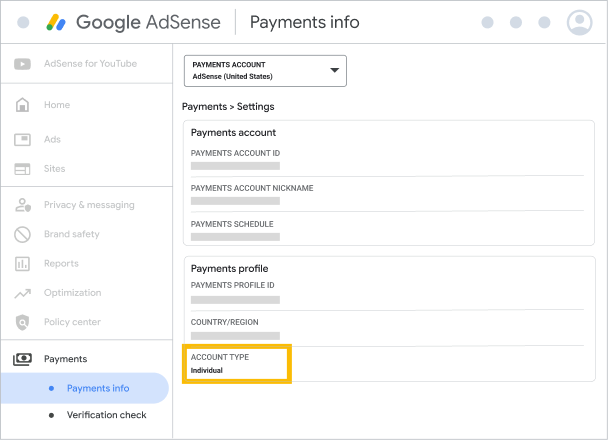Select the Verification check submenu item
This screenshot has width=608, height=440.
[x=107, y=415]
